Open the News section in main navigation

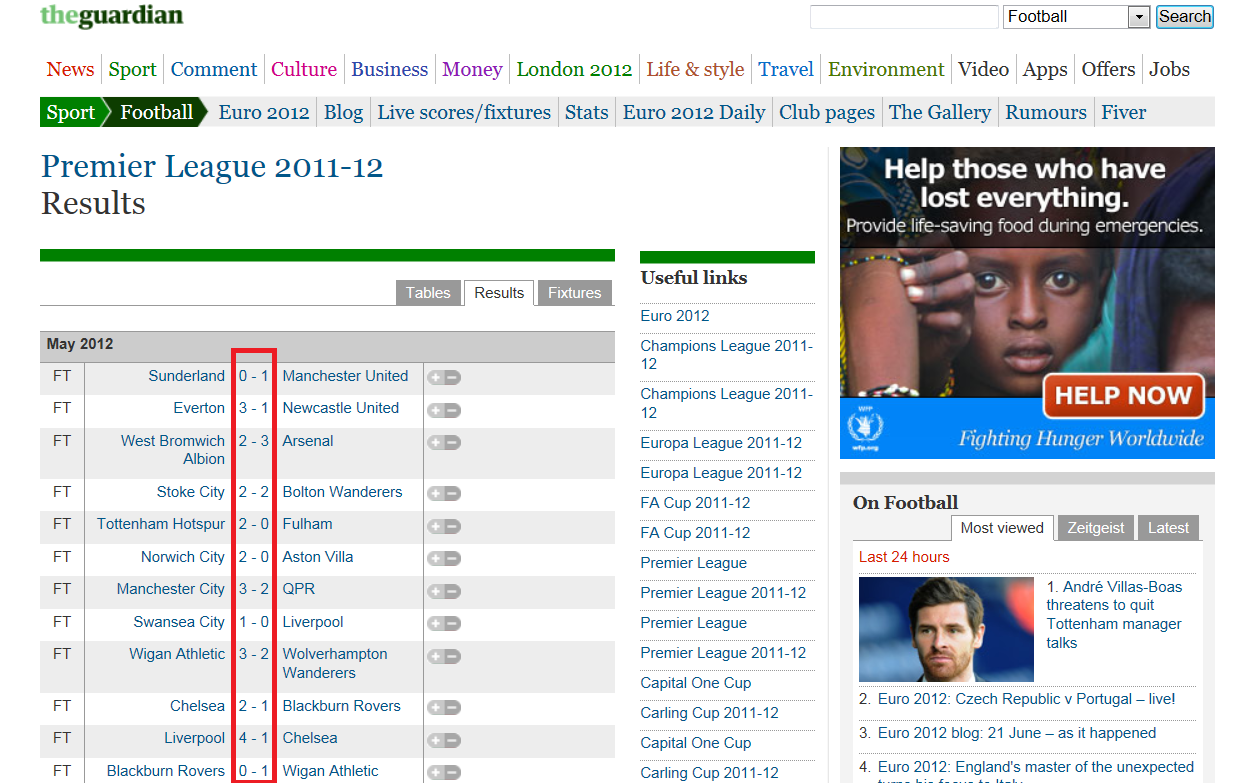pos(70,69)
